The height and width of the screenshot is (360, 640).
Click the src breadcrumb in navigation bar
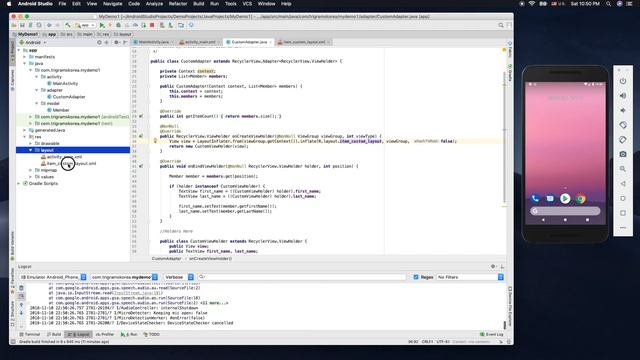pos(67,34)
